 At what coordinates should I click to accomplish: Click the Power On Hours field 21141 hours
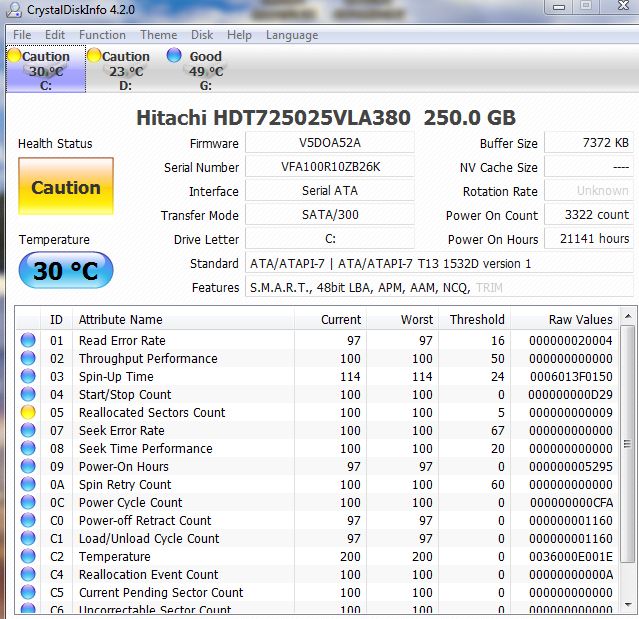[589, 238]
